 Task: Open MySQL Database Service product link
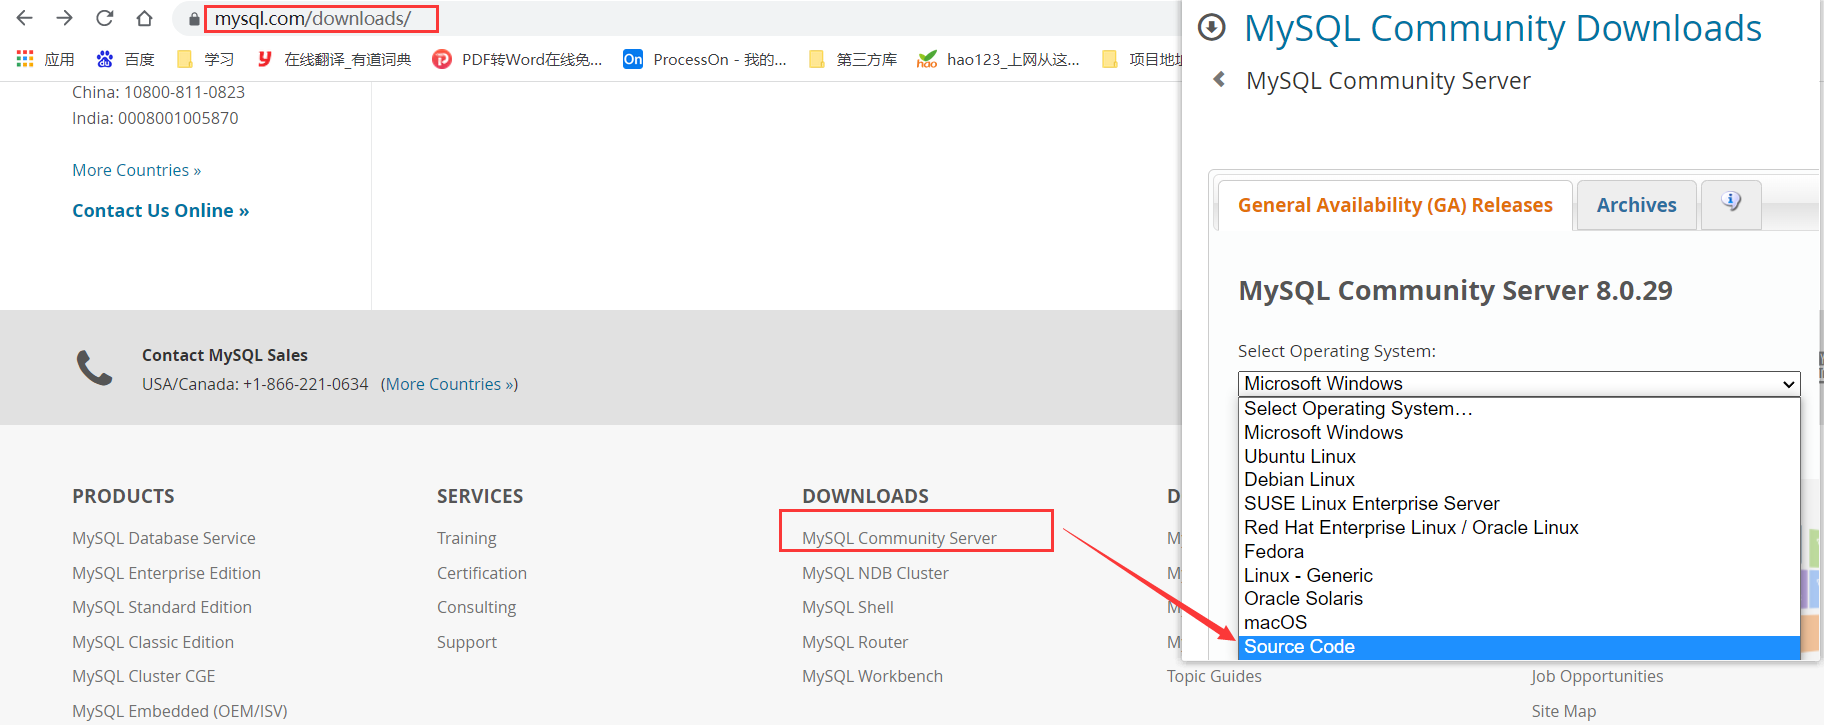pos(164,538)
